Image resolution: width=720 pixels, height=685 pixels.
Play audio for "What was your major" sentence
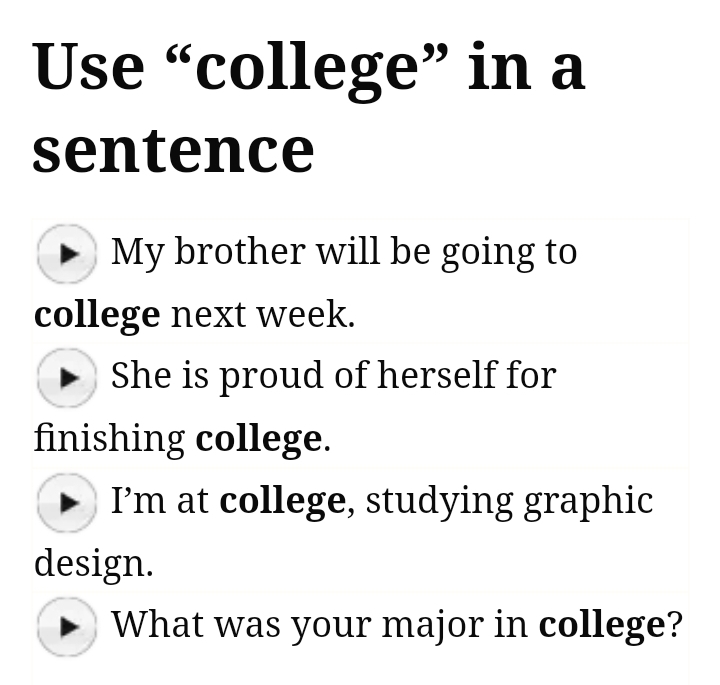coord(66,626)
